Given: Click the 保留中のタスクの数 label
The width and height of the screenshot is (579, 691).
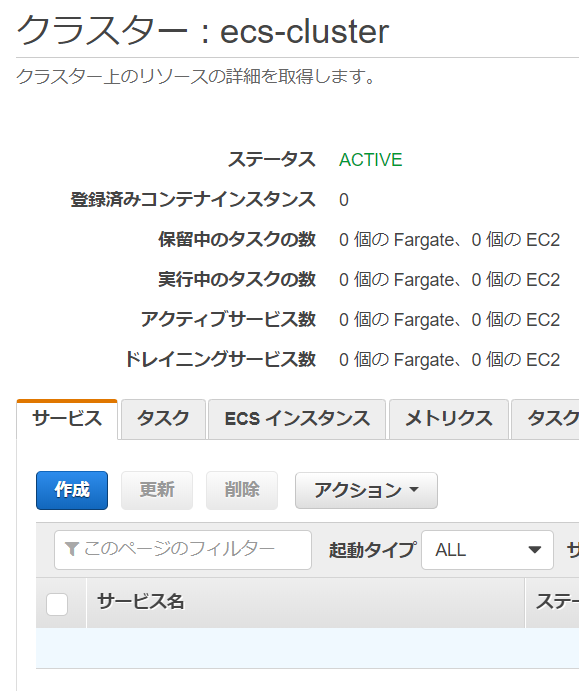Looking at the screenshot, I should (x=237, y=240).
